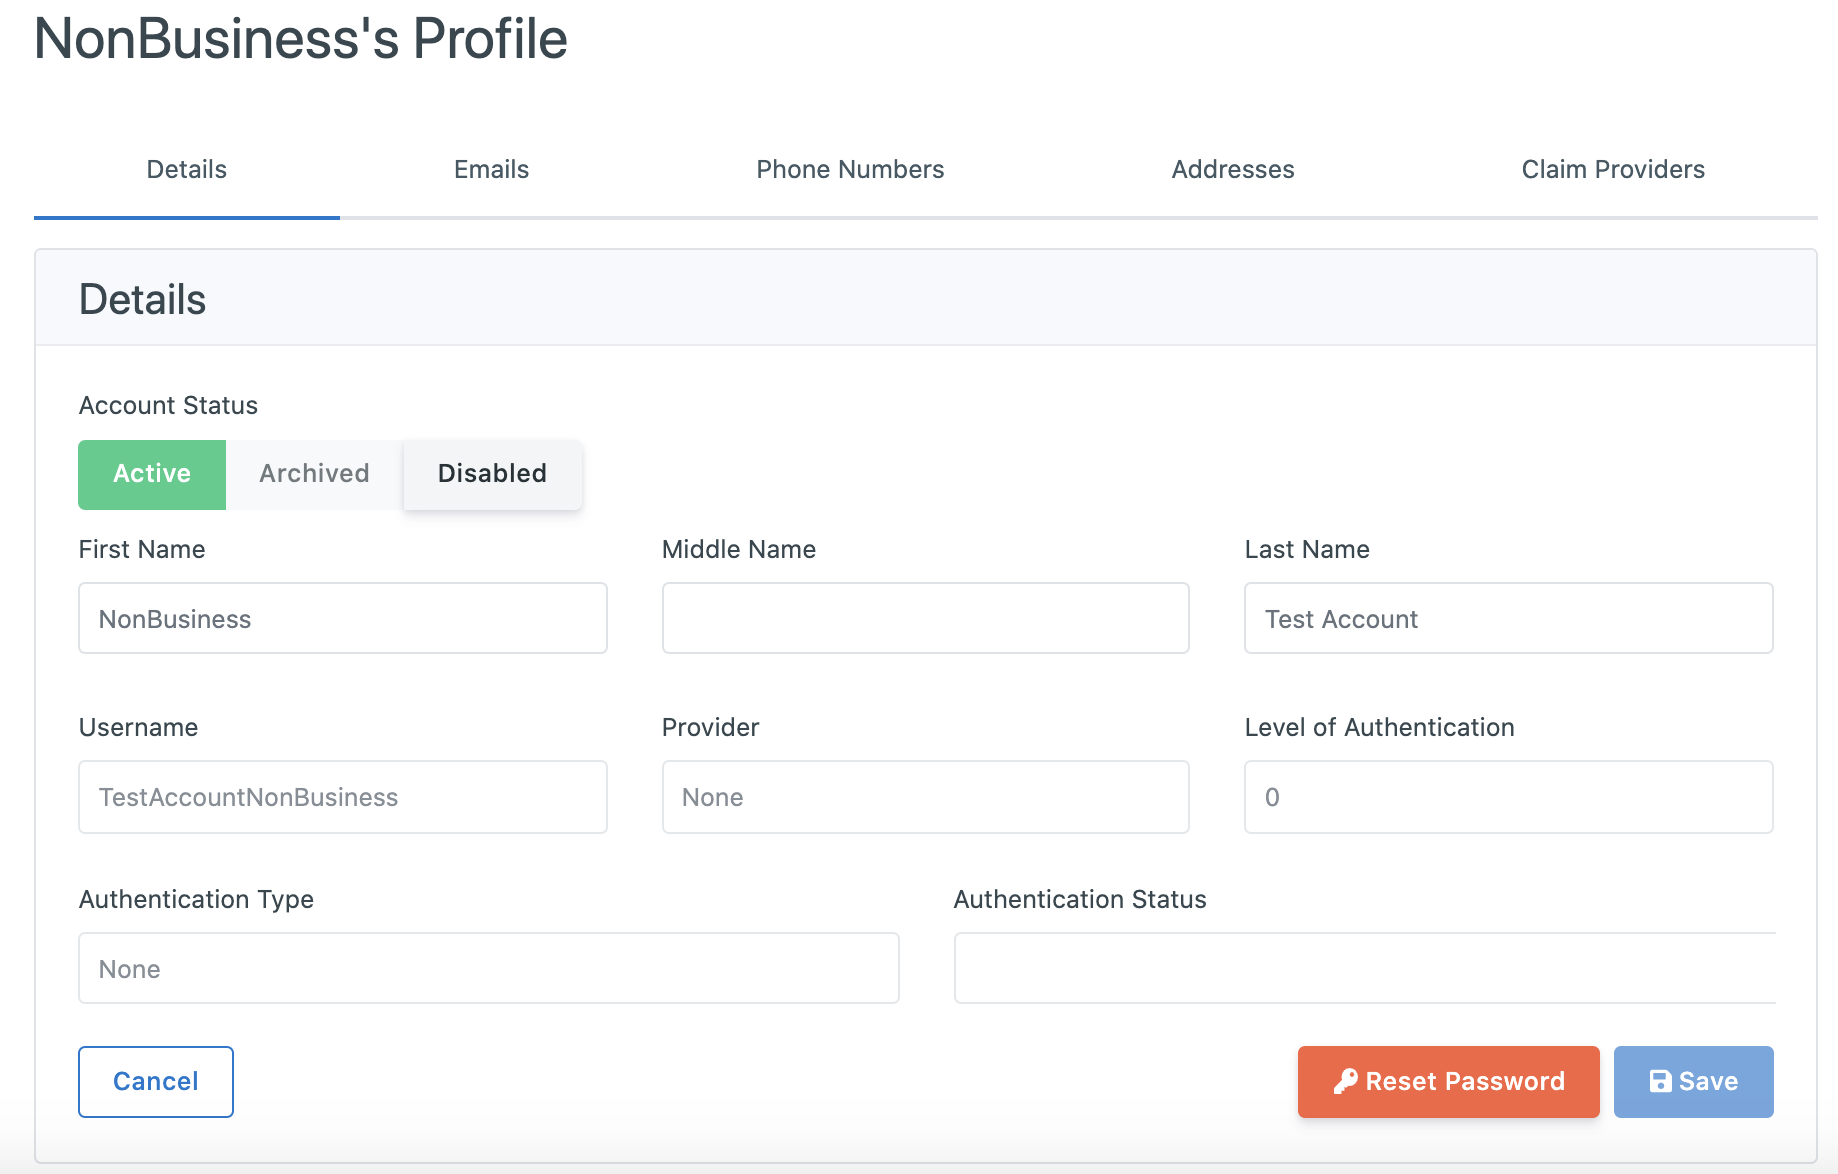Switch to the Details tab
This screenshot has width=1838, height=1174.
187,169
